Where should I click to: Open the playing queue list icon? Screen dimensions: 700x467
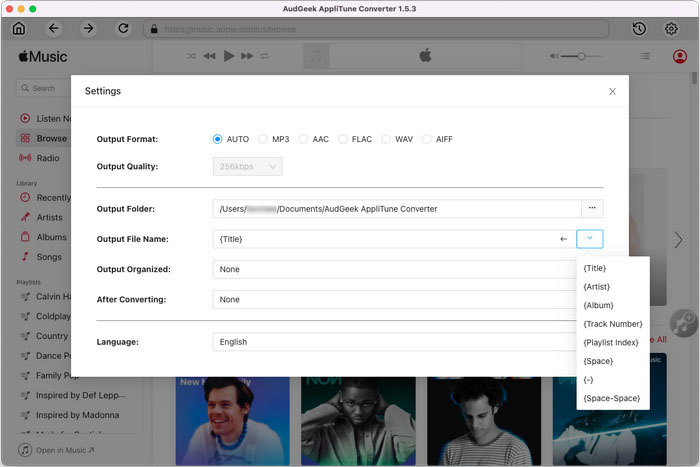click(x=645, y=56)
